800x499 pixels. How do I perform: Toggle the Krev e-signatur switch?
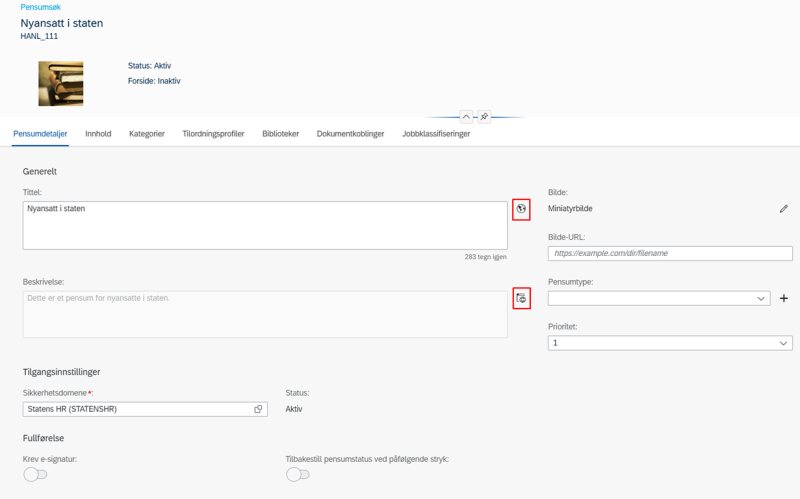[35, 475]
